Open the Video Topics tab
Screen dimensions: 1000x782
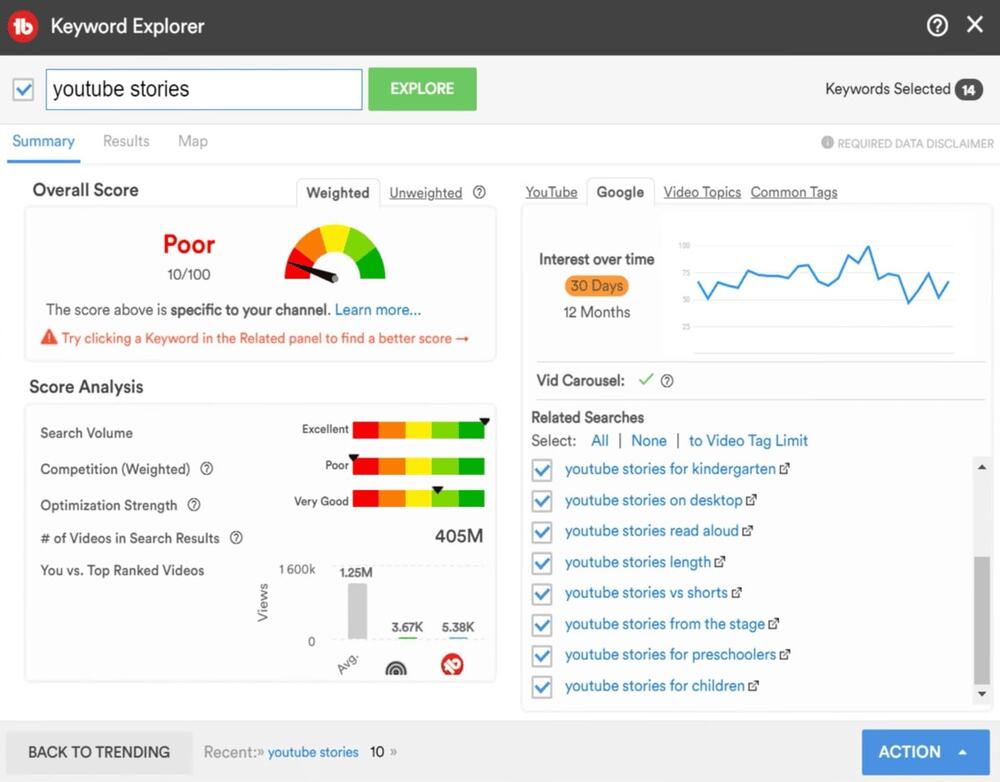click(x=702, y=192)
